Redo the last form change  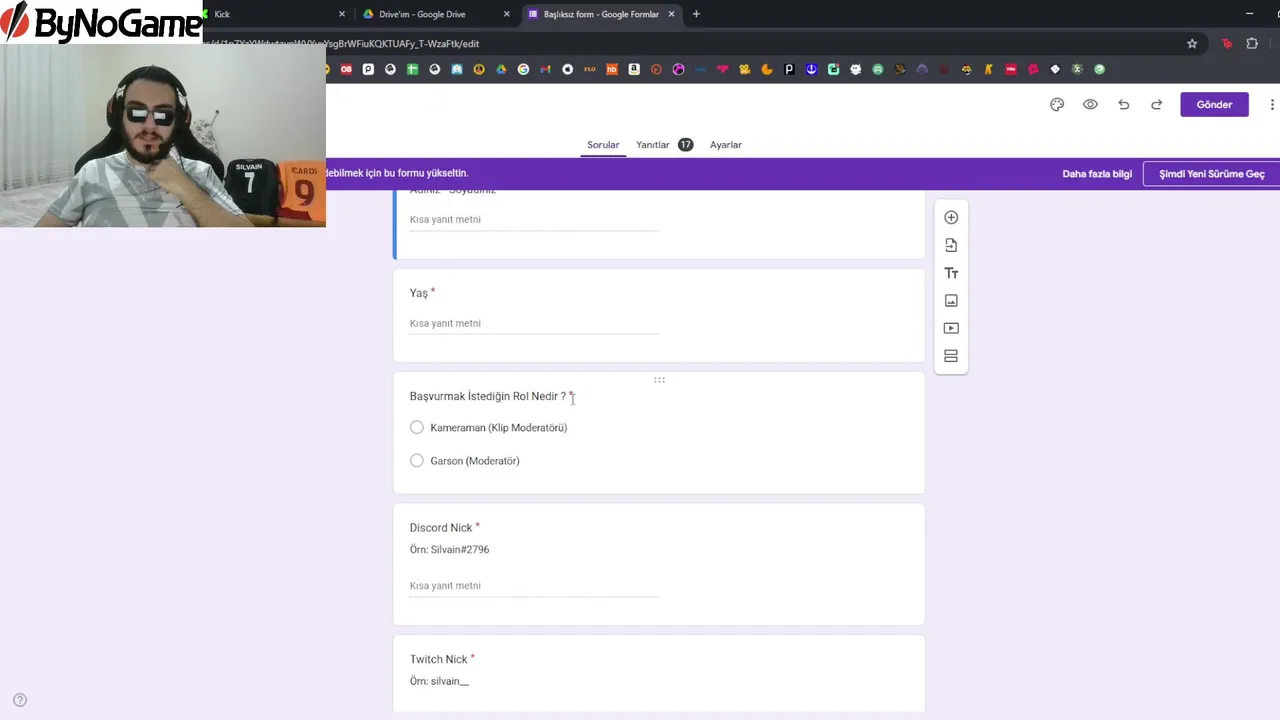1157,104
